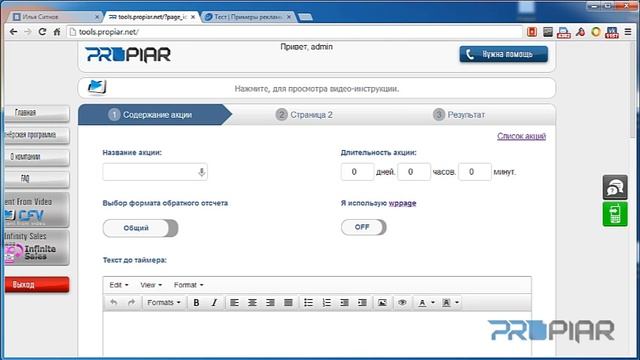Click the microphone icon in Название акции field

tap(202, 172)
